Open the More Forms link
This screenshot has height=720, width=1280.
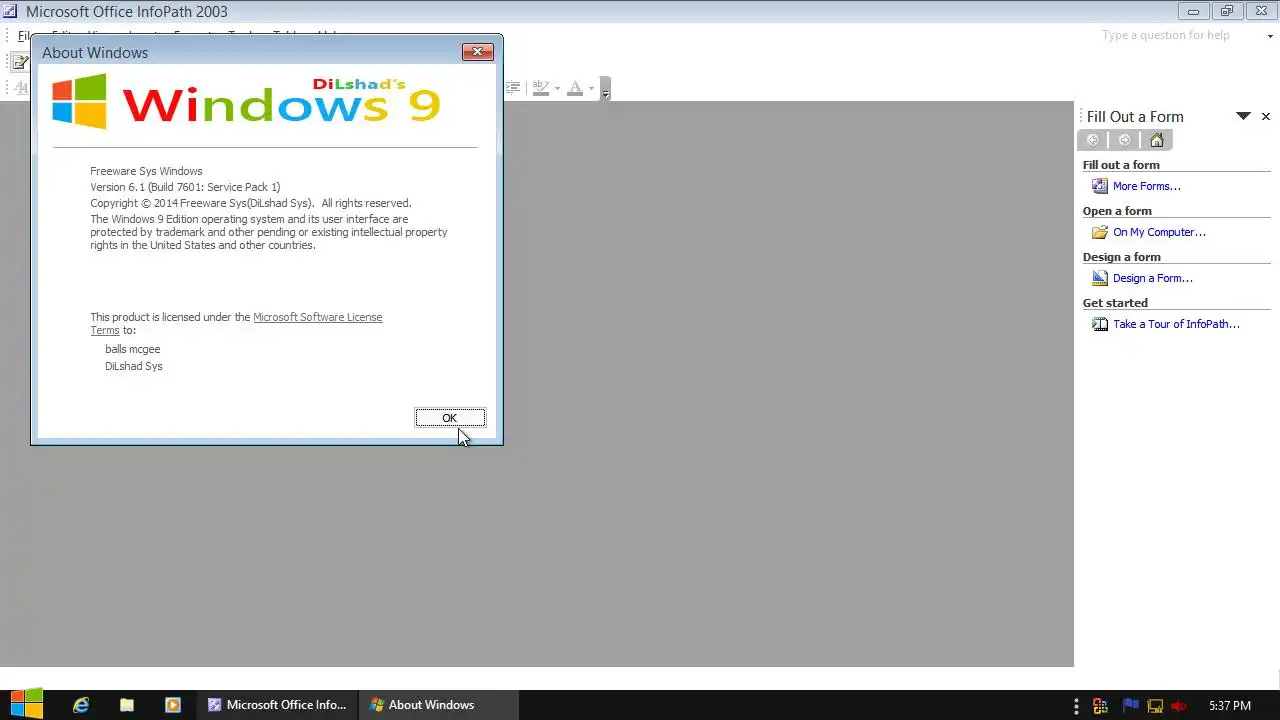tap(1147, 186)
